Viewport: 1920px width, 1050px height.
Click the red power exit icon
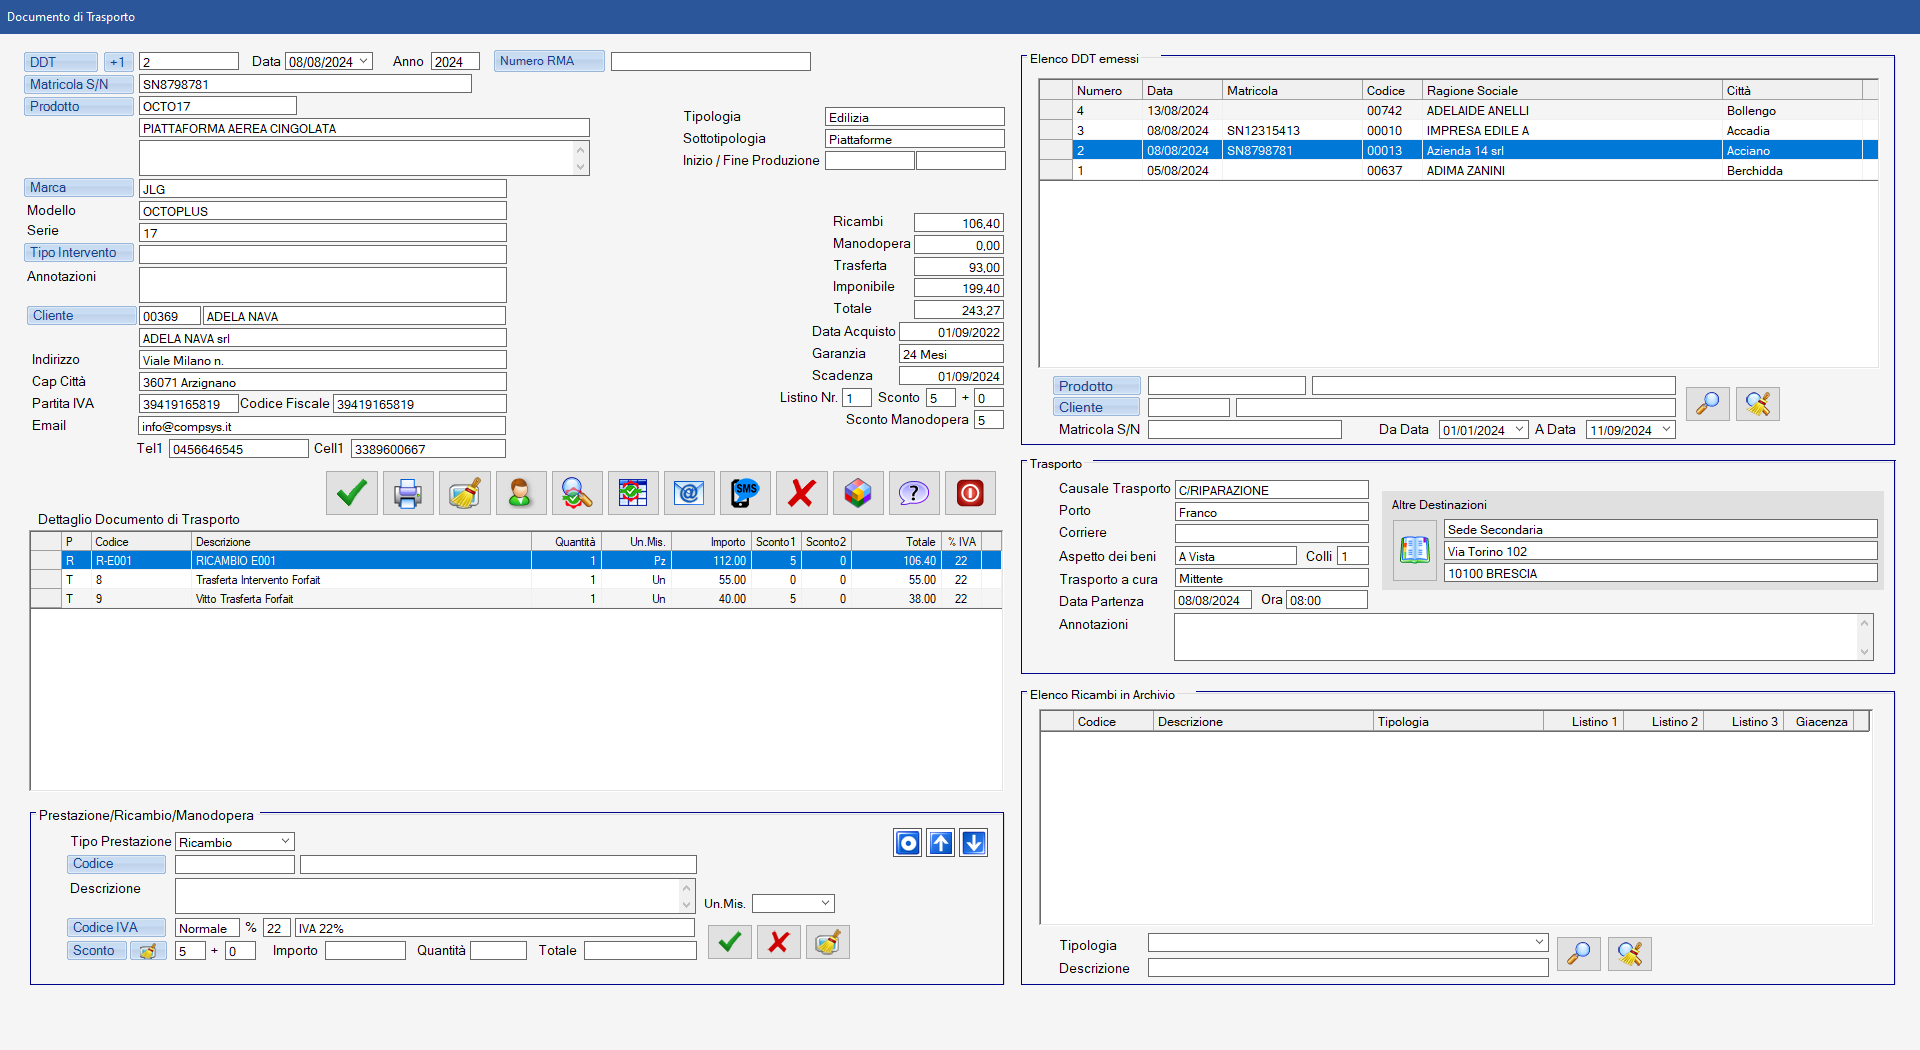pyautogui.click(x=970, y=493)
